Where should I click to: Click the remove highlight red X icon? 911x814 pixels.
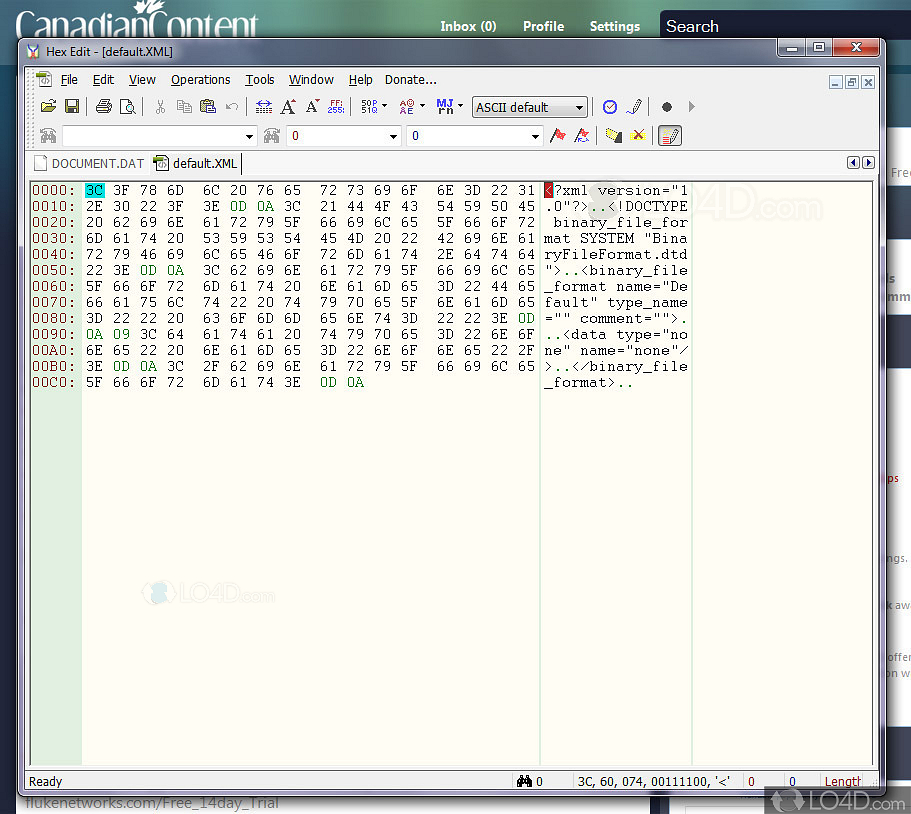click(x=638, y=136)
